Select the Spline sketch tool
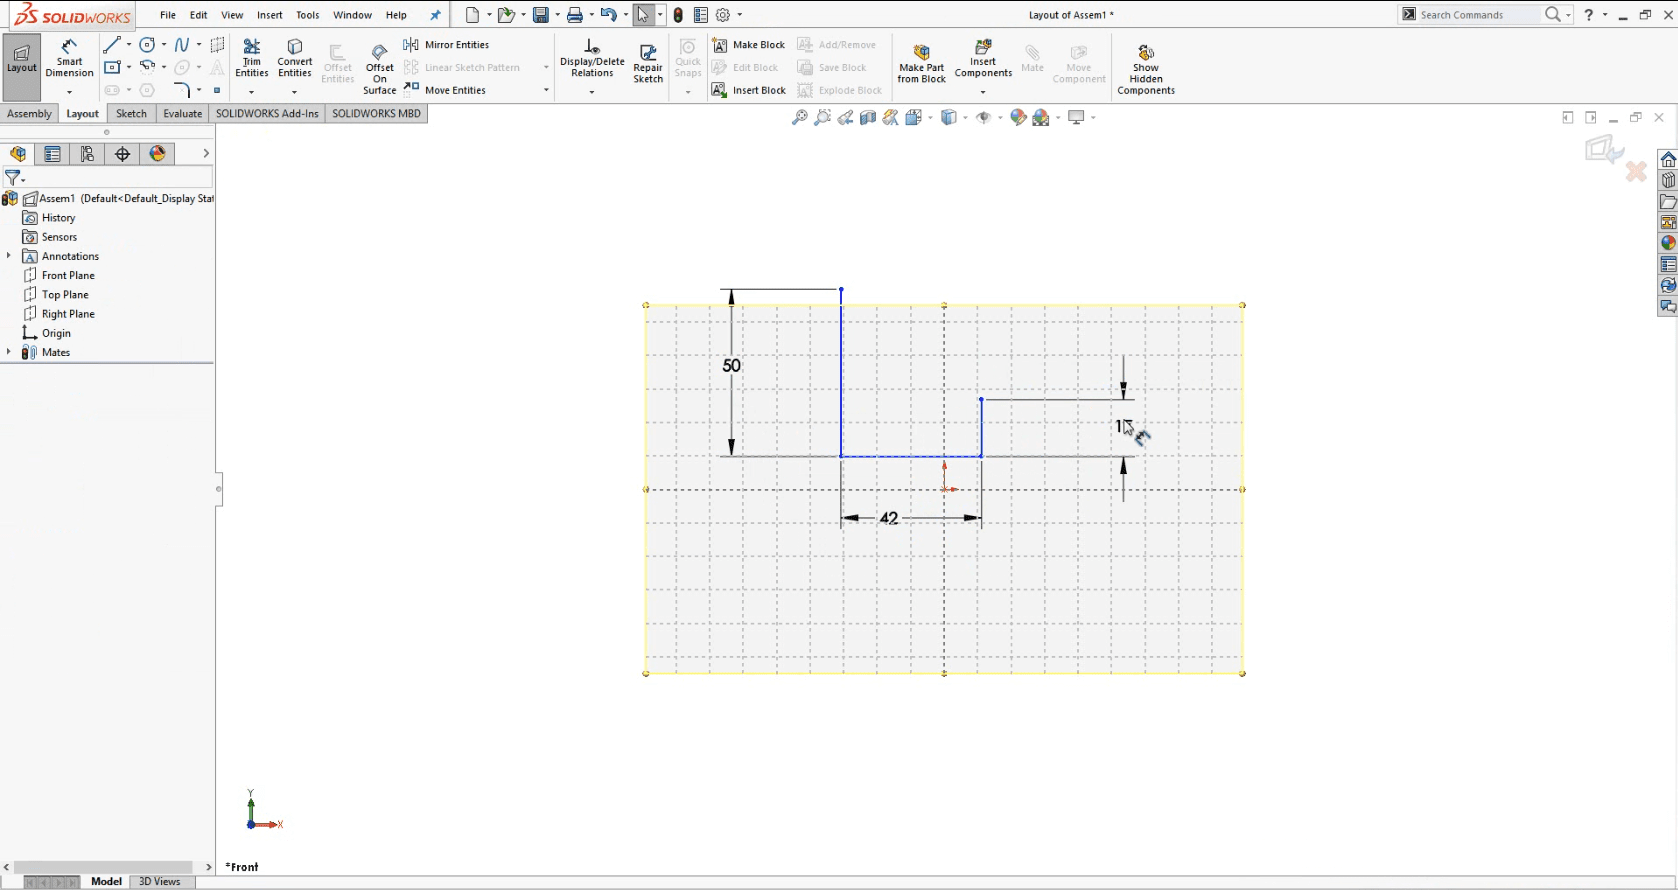The width and height of the screenshot is (1678, 890). point(182,45)
